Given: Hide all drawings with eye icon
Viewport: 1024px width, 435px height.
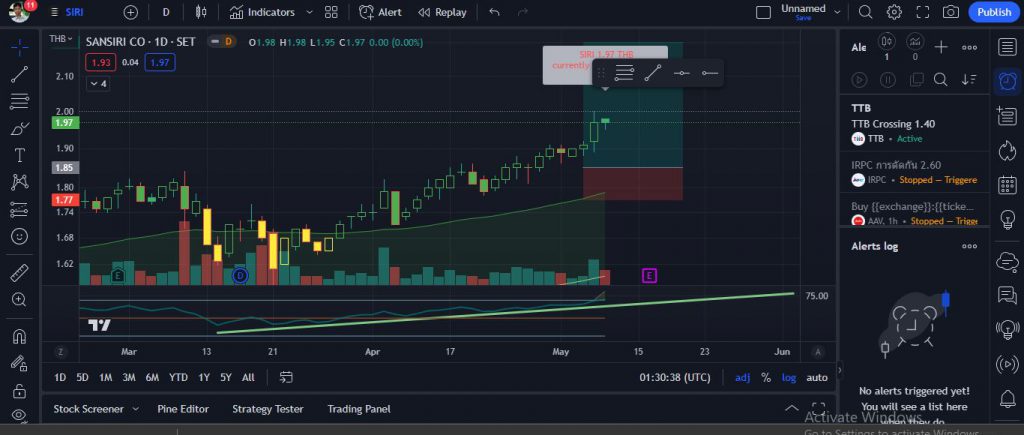Looking at the screenshot, I should click(x=20, y=414).
